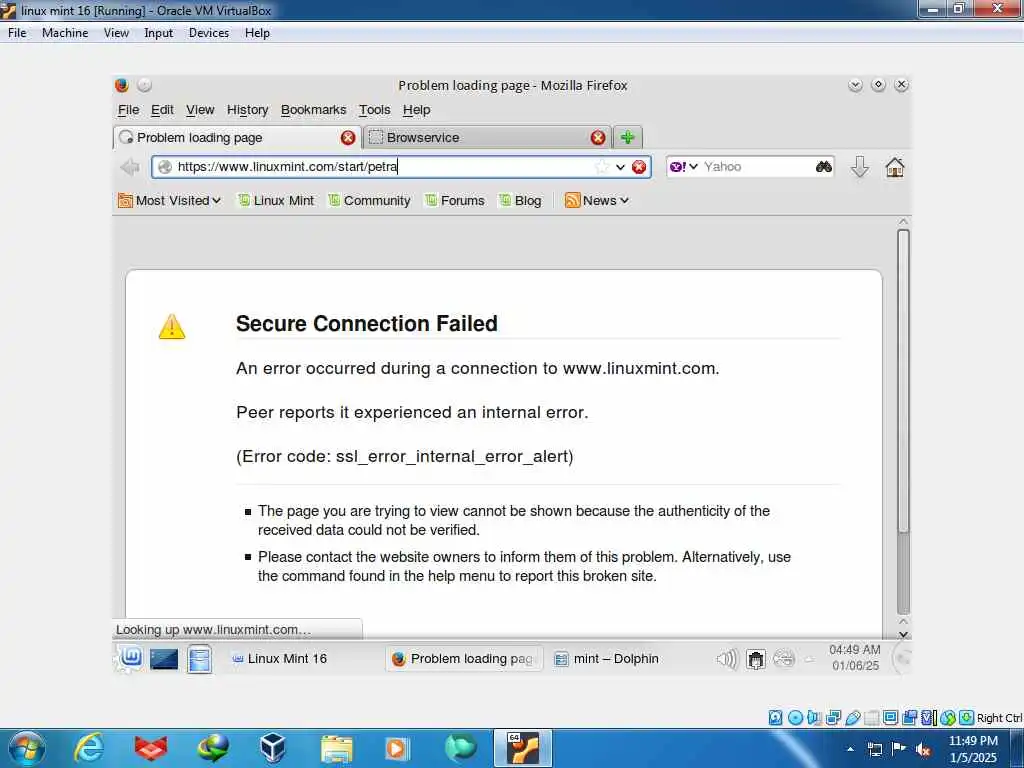Open Windows clock showing 11:49 PM
The image size is (1024, 768).
(973, 749)
